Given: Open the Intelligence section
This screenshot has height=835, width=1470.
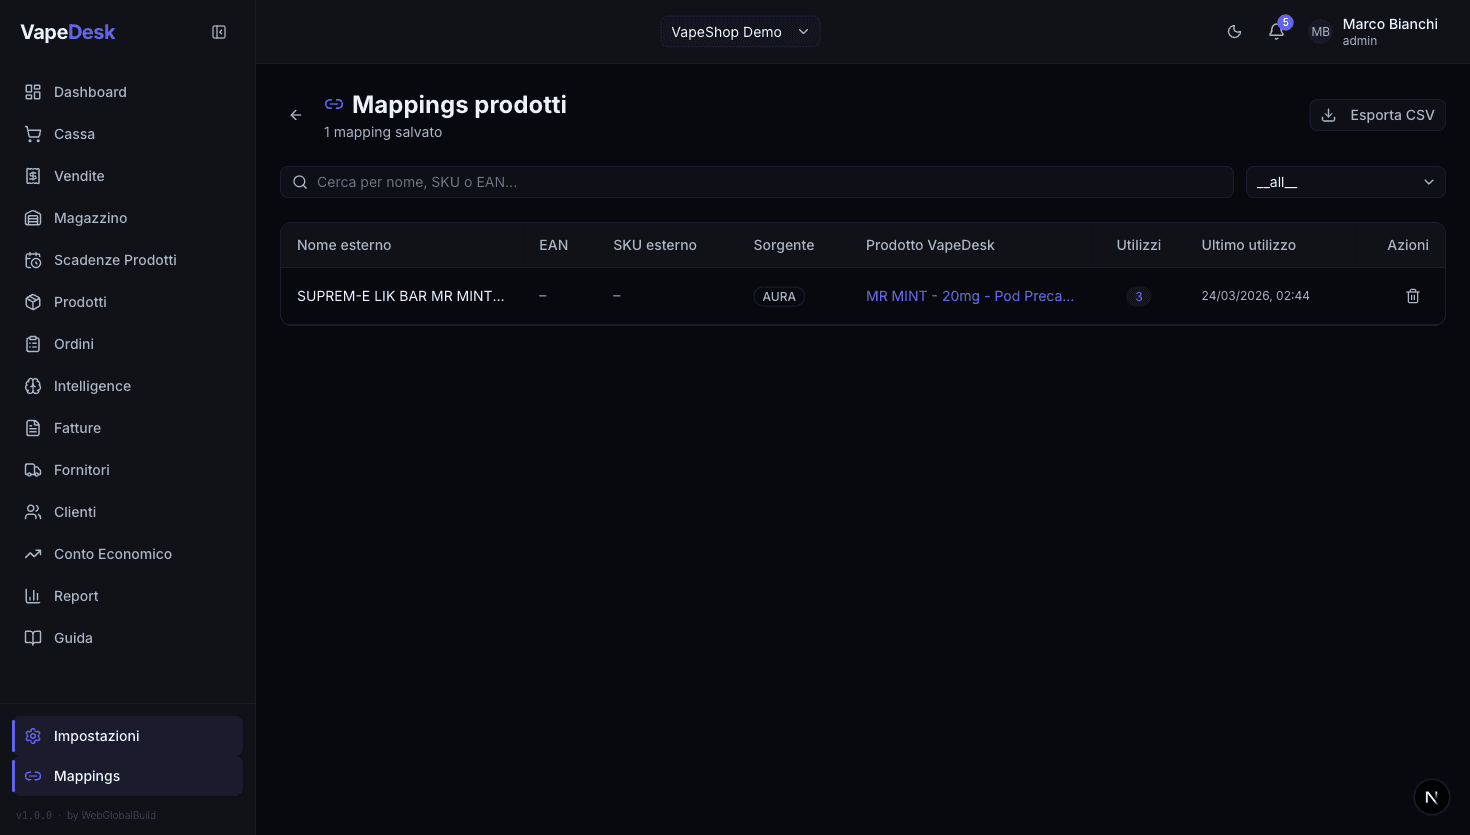Looking at the screenshot, I should pos(92,385).
